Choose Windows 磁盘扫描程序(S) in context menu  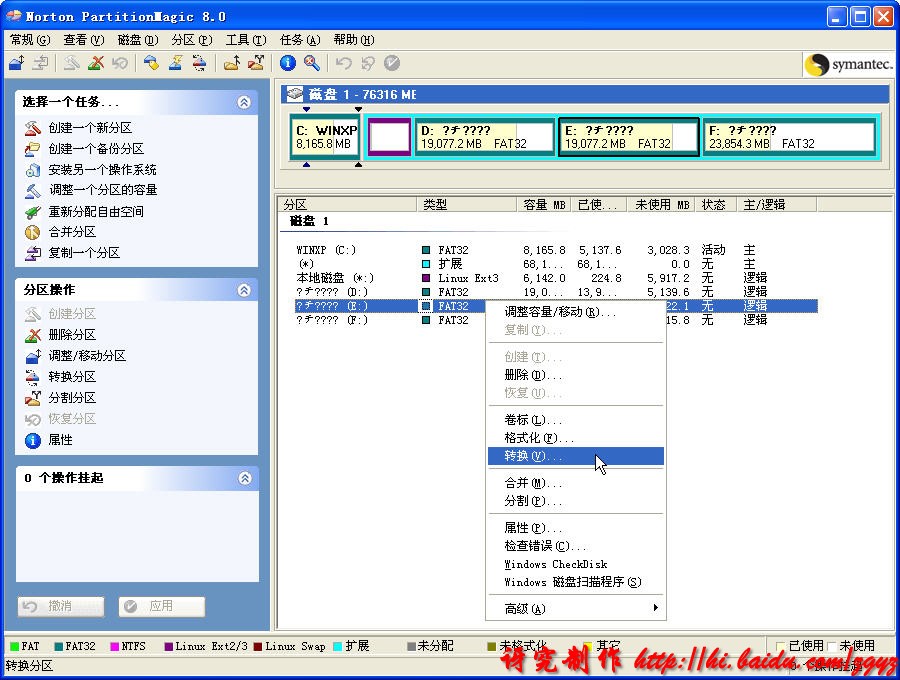coord(576,582)
